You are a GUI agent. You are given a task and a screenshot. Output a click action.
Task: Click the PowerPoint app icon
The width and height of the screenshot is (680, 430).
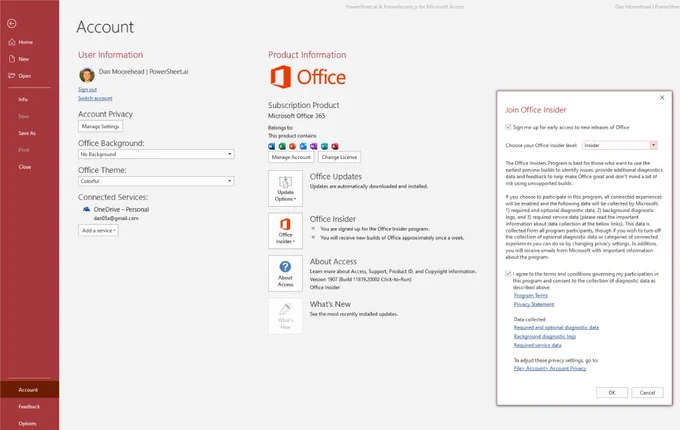(x=292, y=147)
